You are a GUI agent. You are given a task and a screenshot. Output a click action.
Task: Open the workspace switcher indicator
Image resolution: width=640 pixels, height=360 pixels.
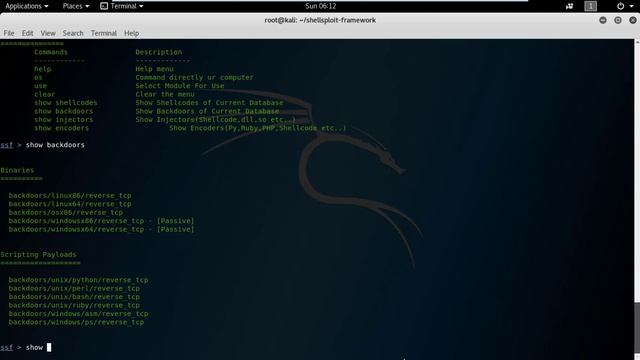tap(590, 6)
